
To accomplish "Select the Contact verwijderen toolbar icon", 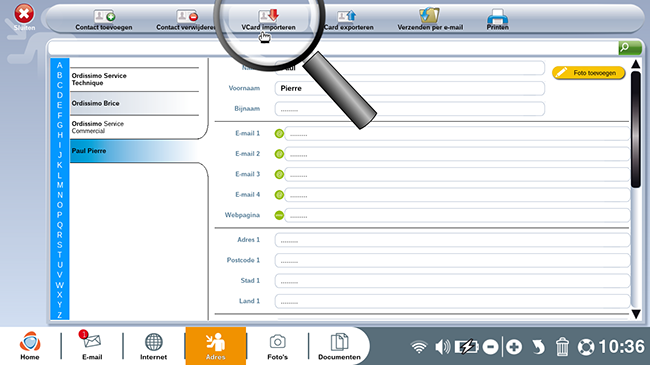I will (x=187, y=16).
